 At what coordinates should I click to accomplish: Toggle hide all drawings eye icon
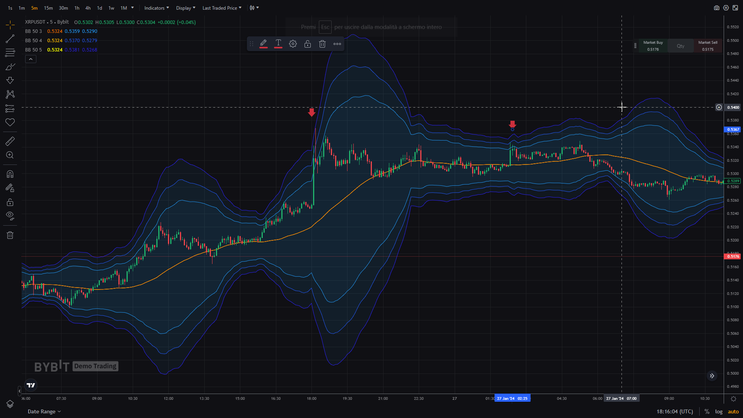click(x=10, y=216)
